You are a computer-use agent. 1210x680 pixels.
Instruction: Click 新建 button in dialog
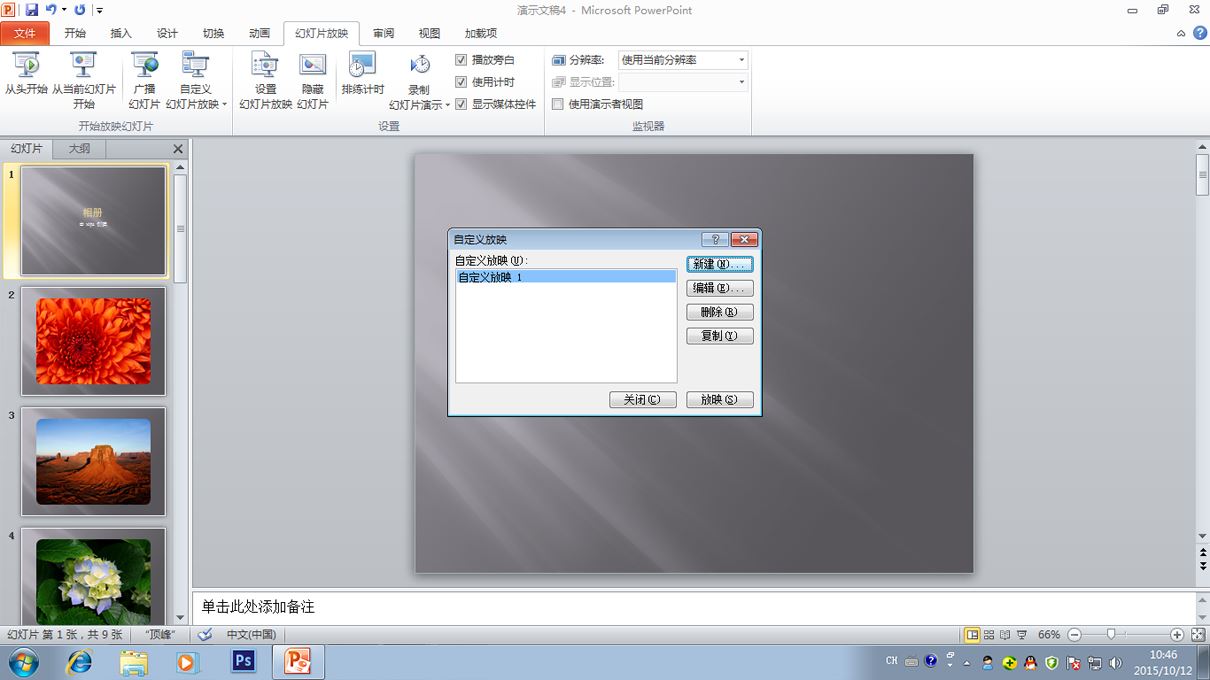(720, 264)
